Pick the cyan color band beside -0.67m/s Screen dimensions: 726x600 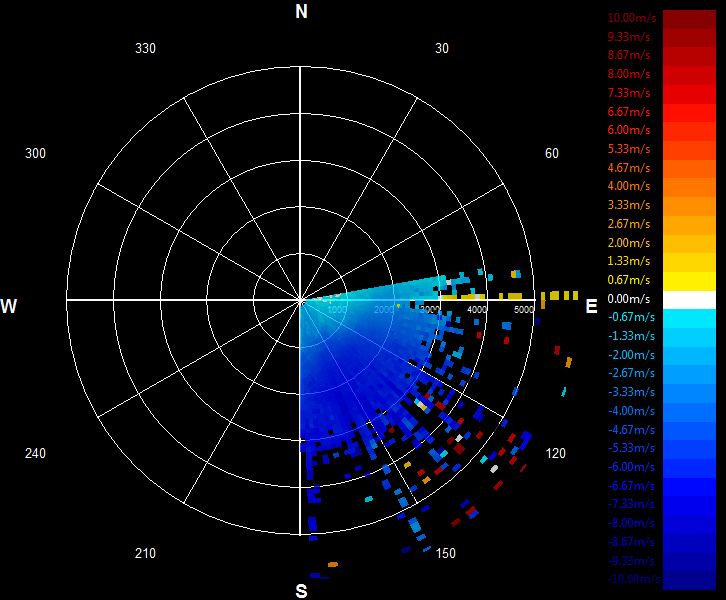point(689,319)
